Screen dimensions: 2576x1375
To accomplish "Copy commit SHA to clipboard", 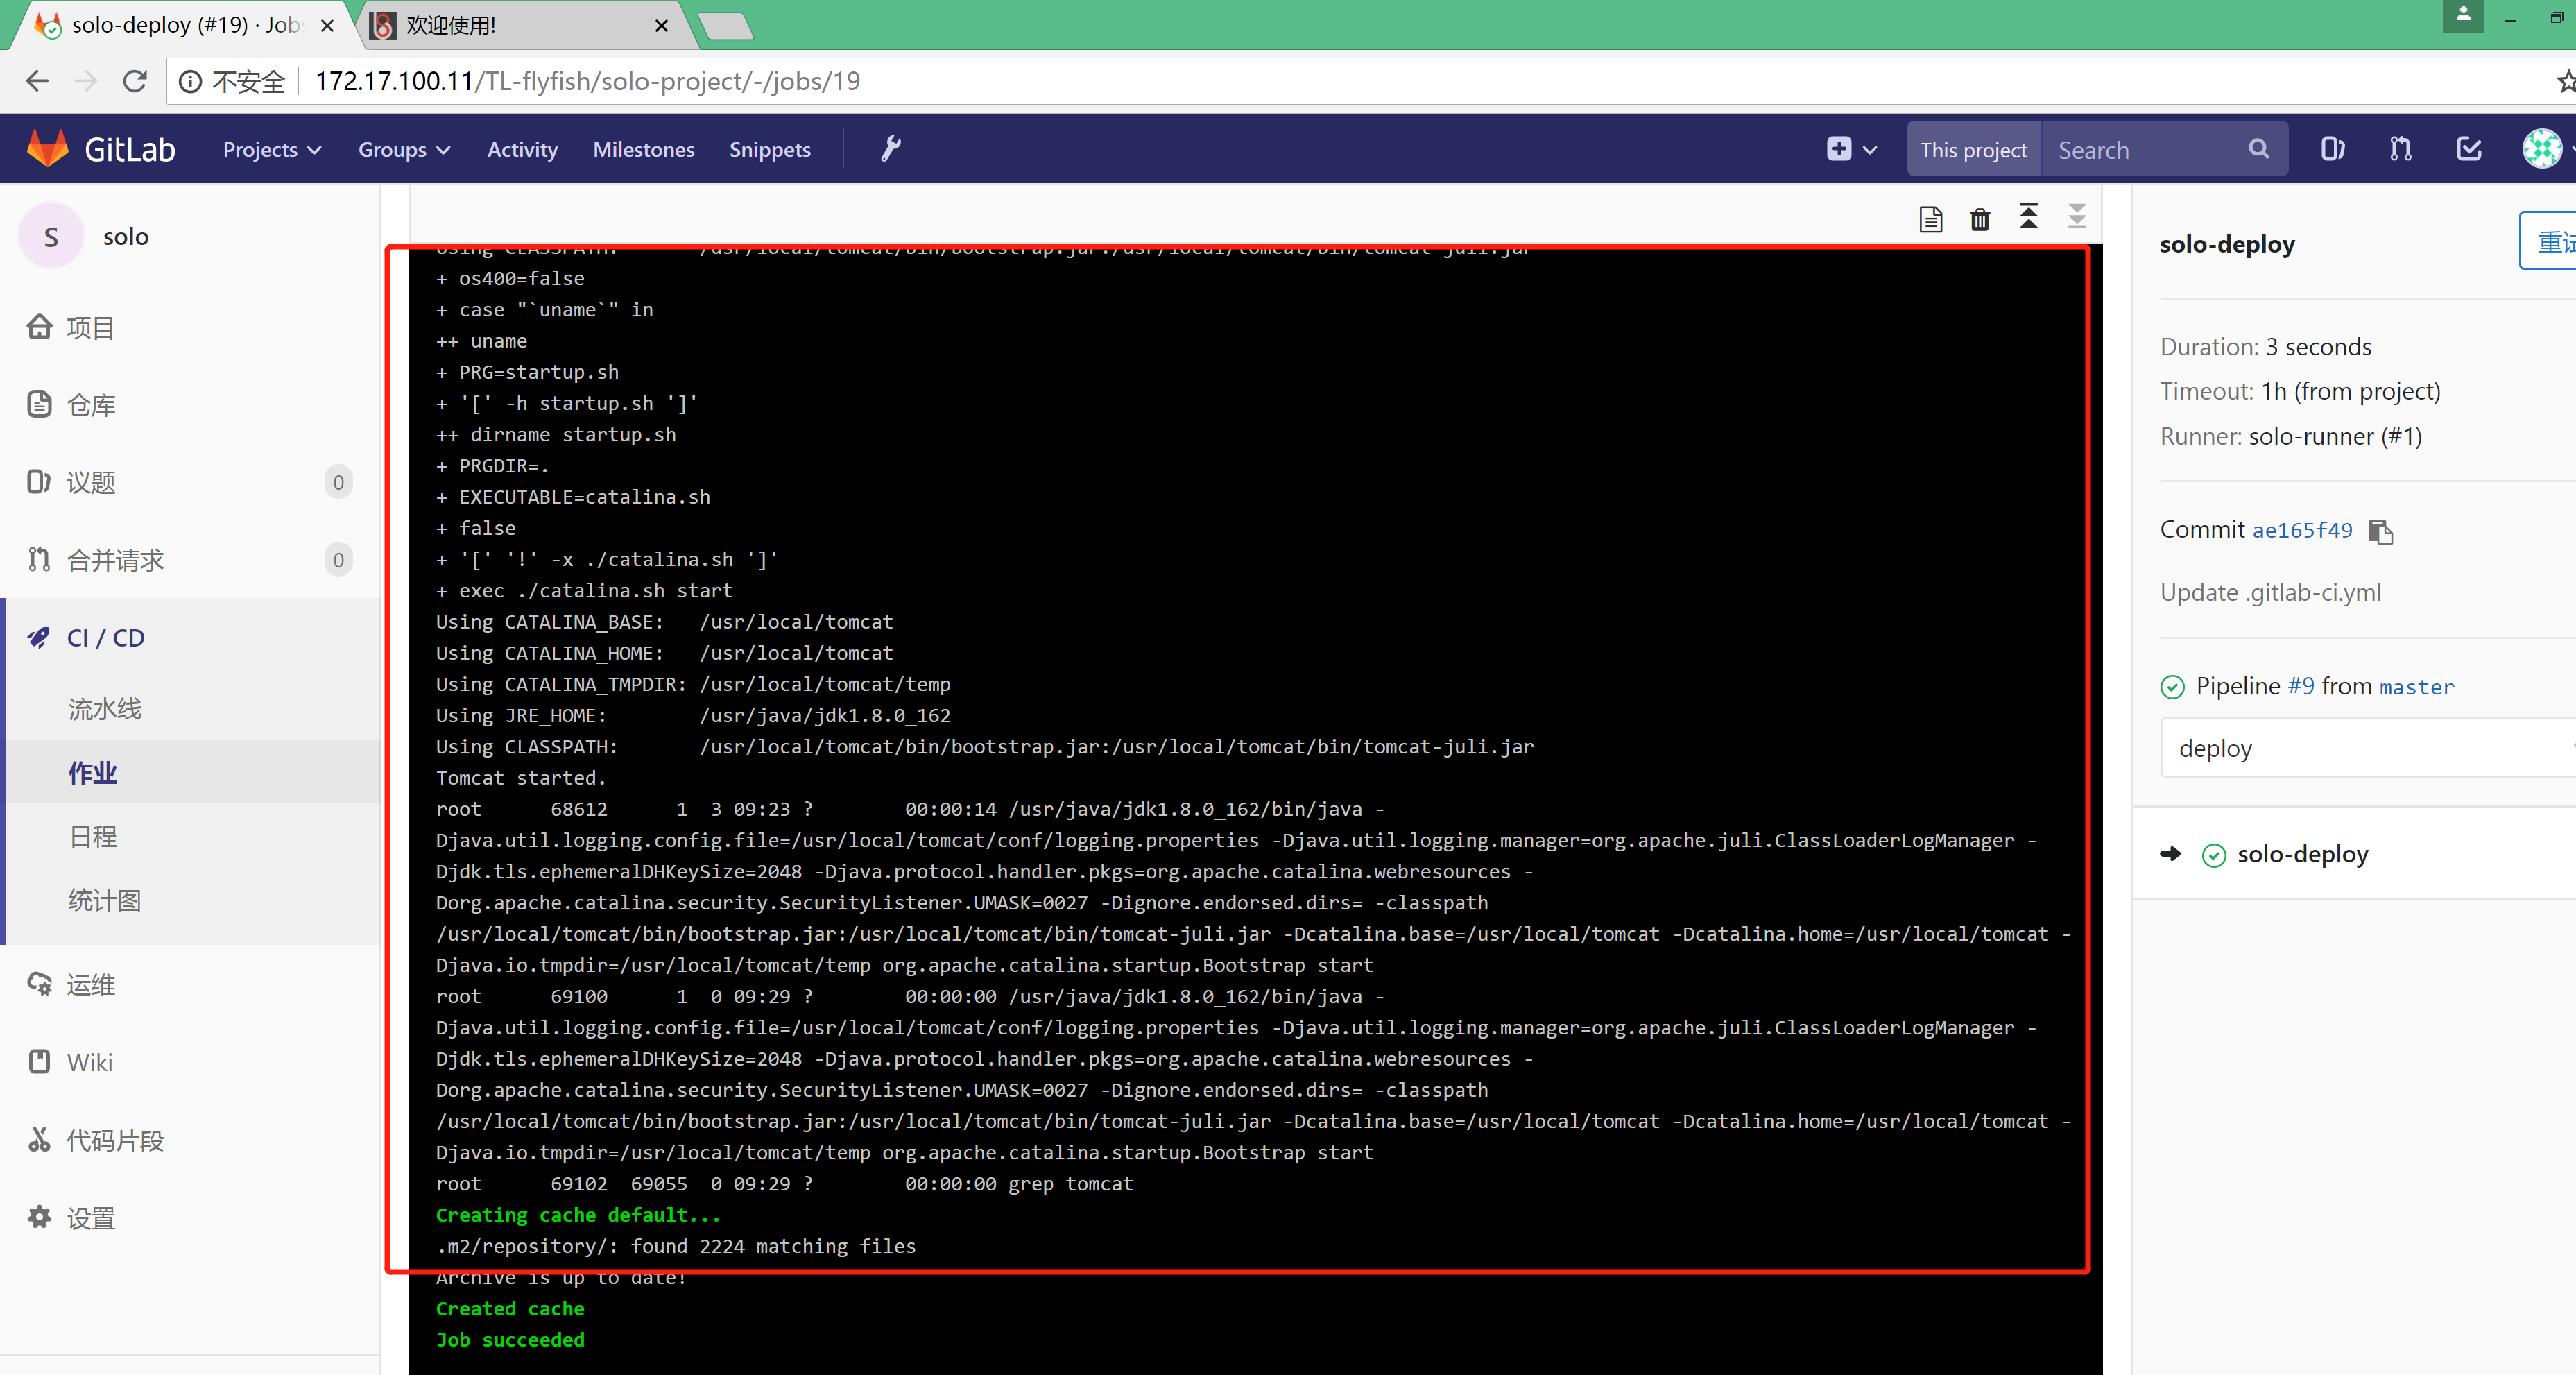I will pyautogui.click(x=2380, y=532).
